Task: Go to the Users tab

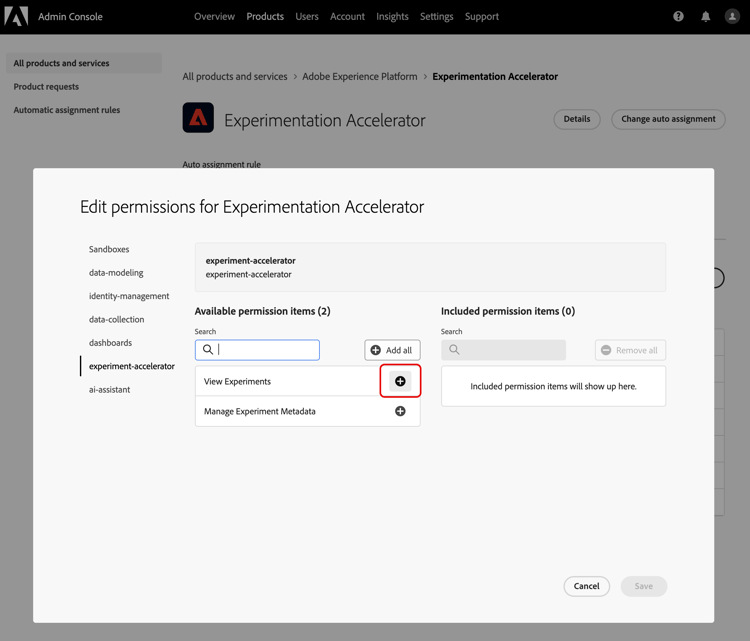Action: [x=307, y=16]
